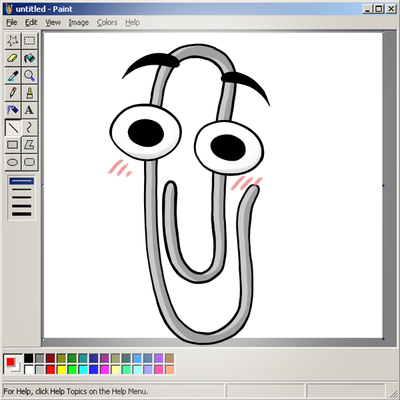Image resolution: width=400 pixels, height=400 pixels.
Task: Pick the bright cyan palette swatch
Action: click(x=83, y=369)
